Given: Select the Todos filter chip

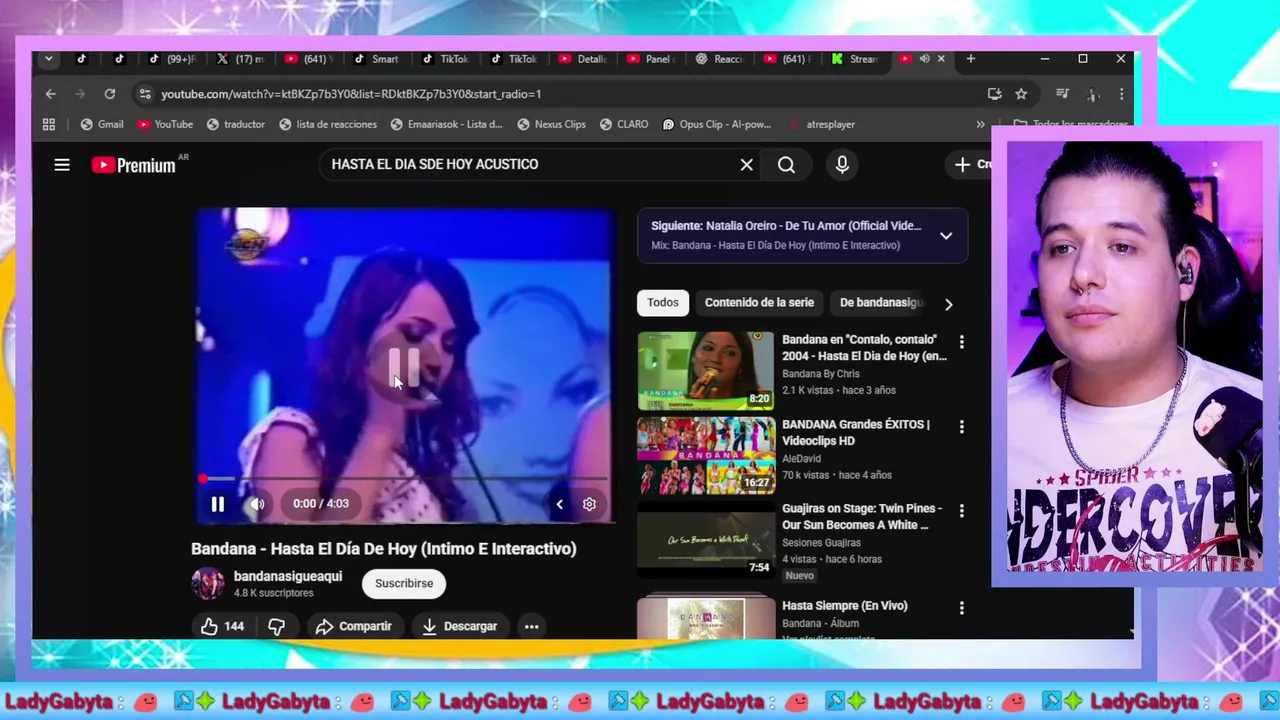Looking at the screenshot, I should click(x=662, y=303).
